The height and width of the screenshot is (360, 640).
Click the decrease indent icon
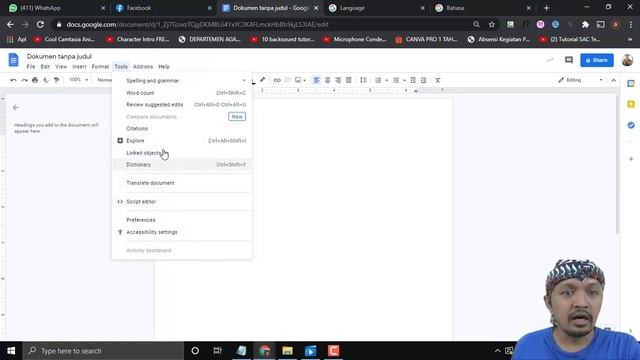[413, 80]
